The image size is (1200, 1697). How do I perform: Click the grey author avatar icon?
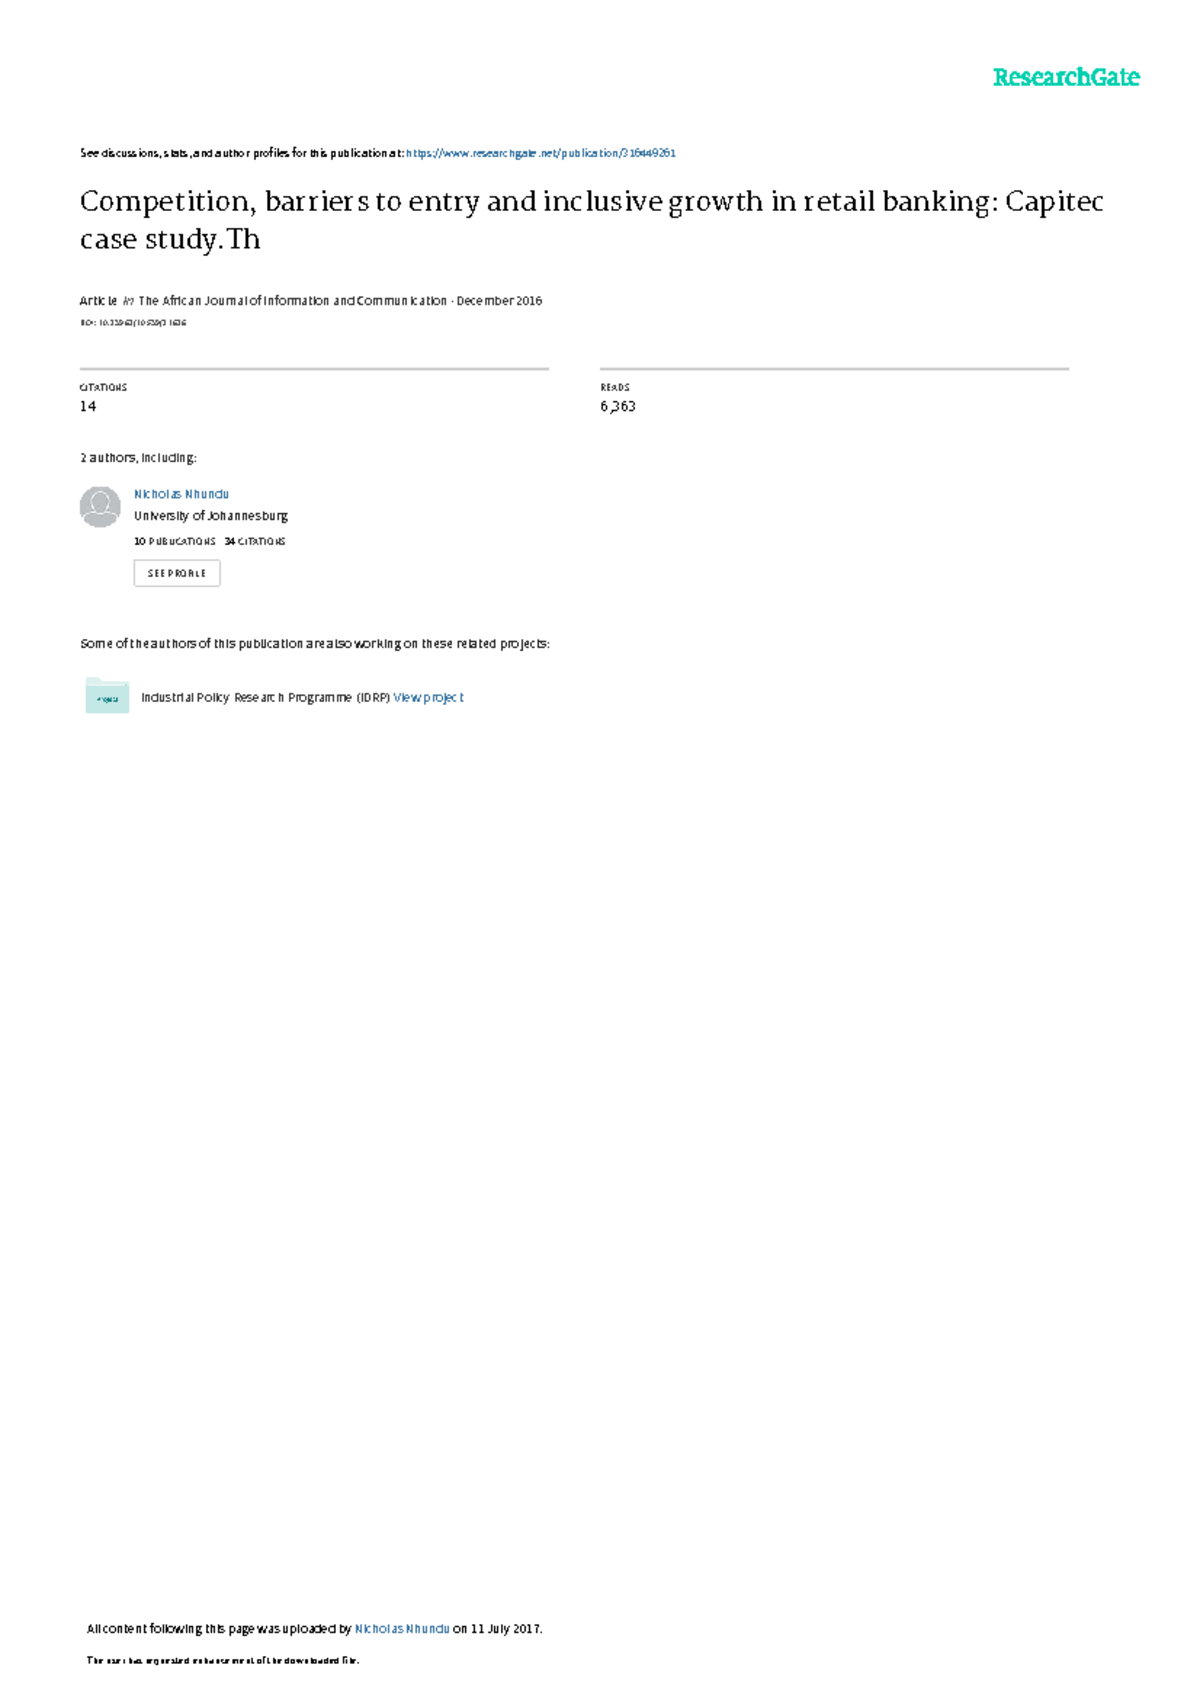tap(100, 507)
